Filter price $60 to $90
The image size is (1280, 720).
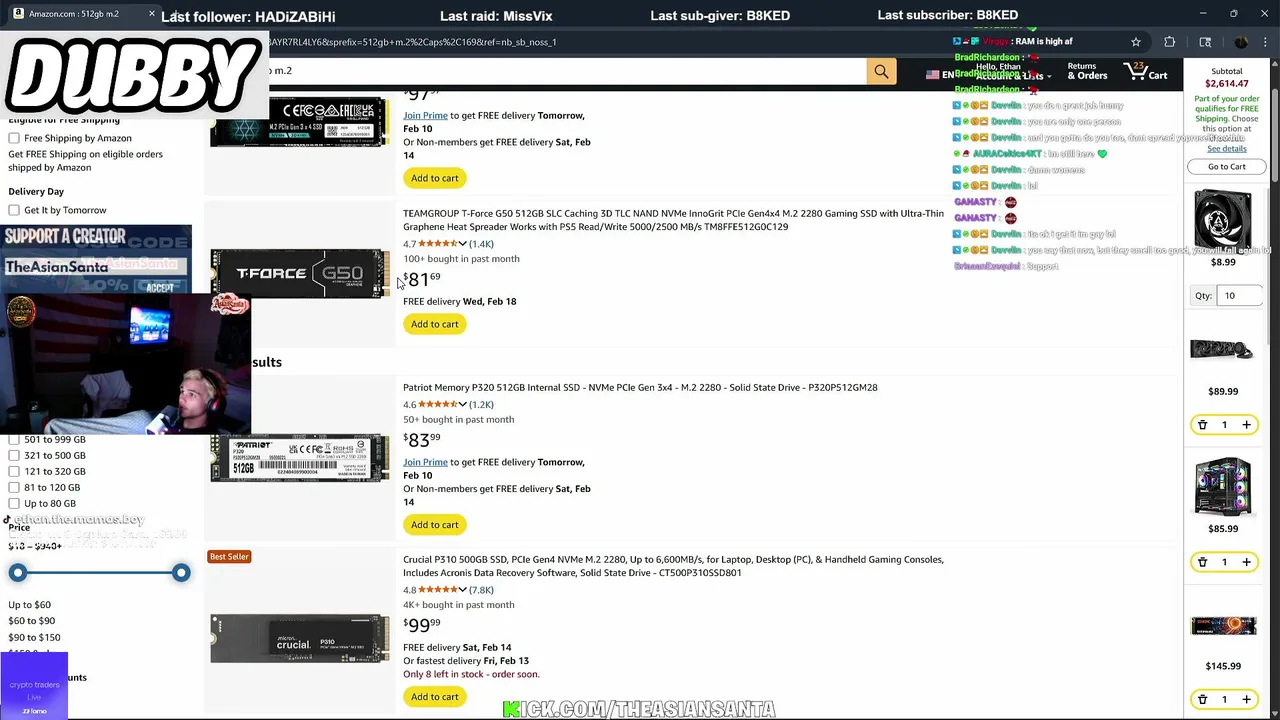(x=32, y=621)
